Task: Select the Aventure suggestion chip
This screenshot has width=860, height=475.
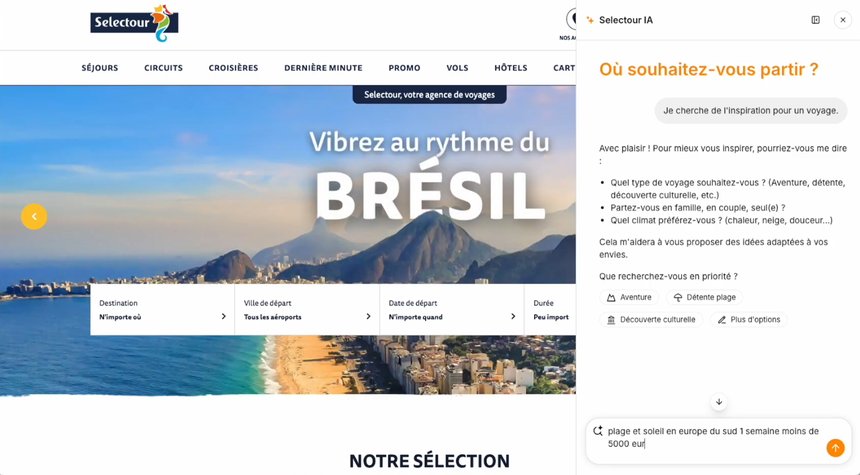Action: coord(629,297)
